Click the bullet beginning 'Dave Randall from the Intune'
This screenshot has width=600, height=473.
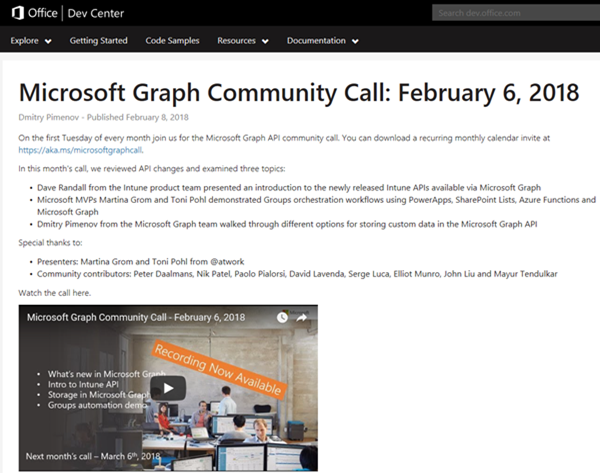pyautogui.click(x=289, y=188)
